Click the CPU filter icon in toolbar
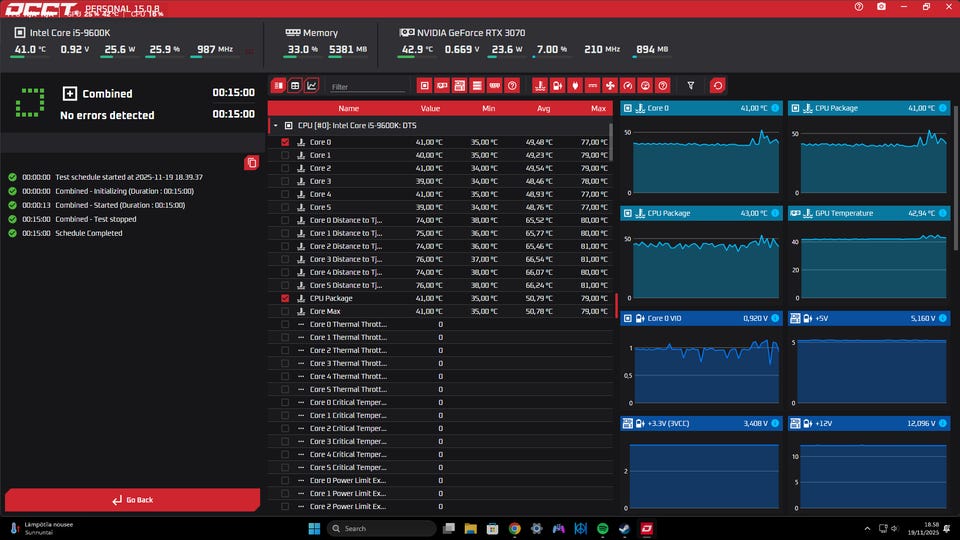The height and width of the screenshot is (540, 960). pos(425,86)
